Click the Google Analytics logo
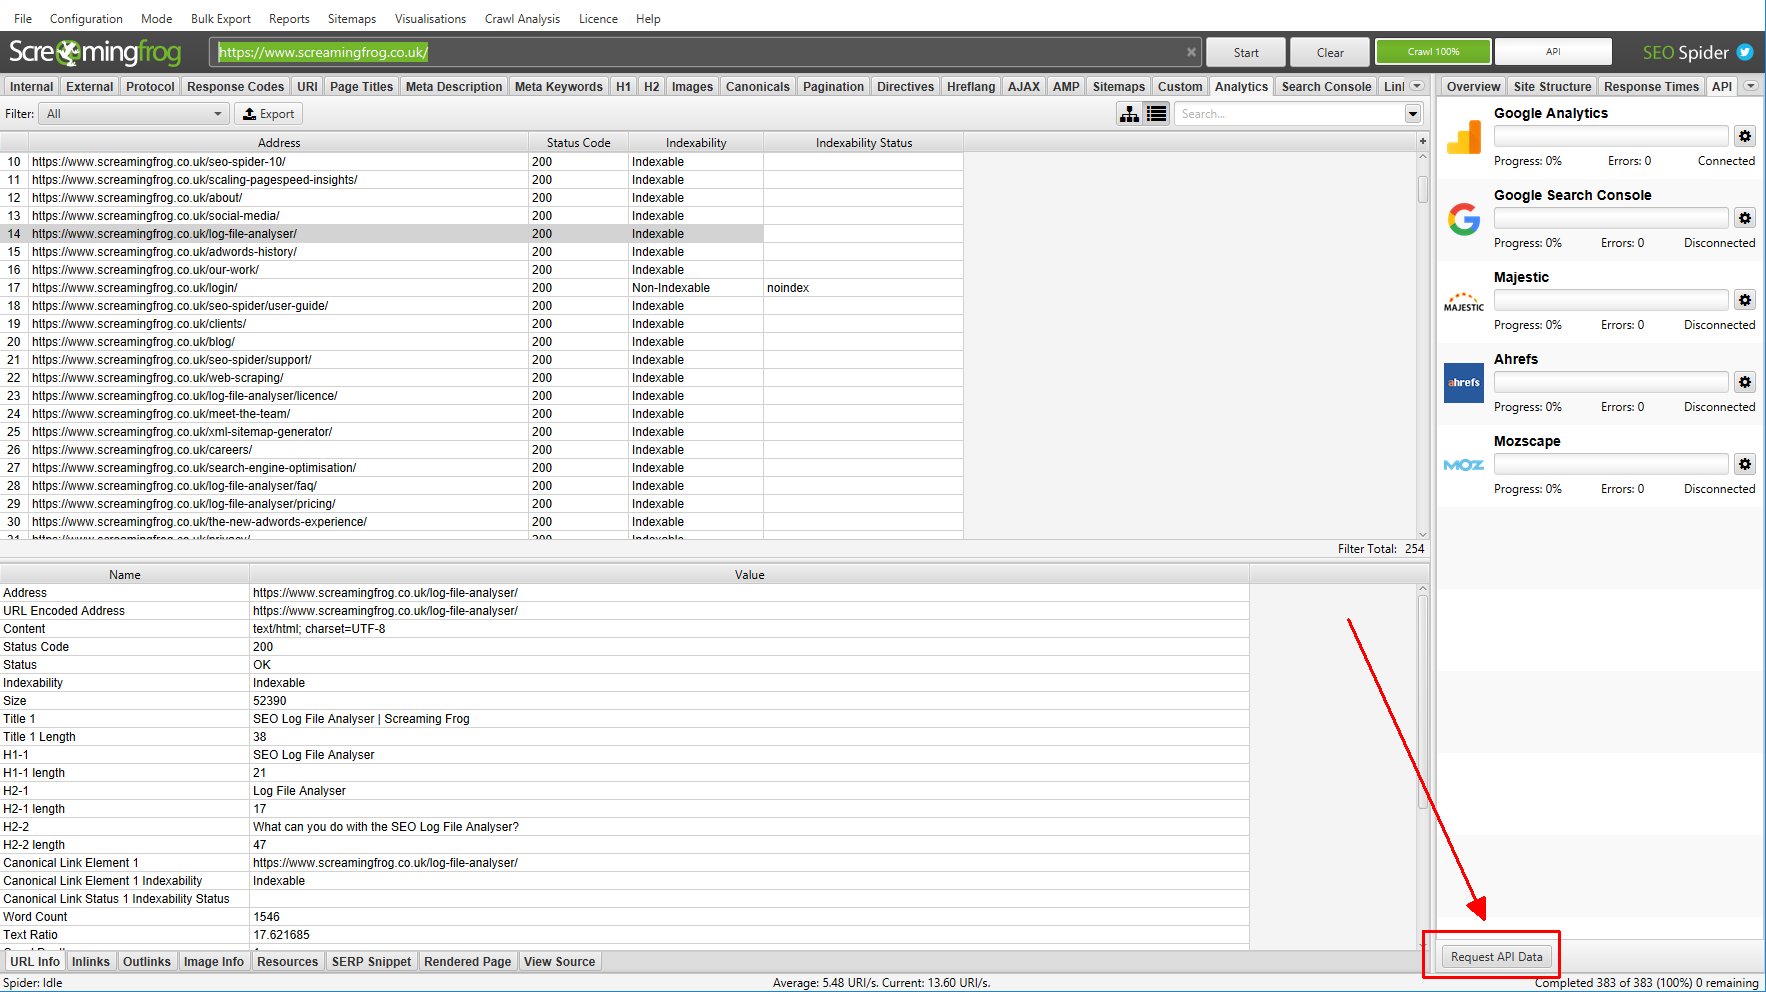This screenshot has height=992, width=1766. coord(1464,136)
